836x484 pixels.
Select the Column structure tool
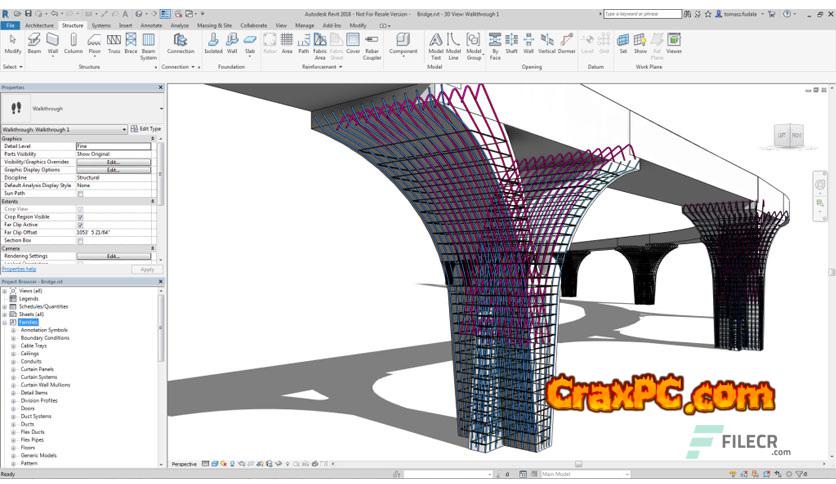click(x=73, y=42)
